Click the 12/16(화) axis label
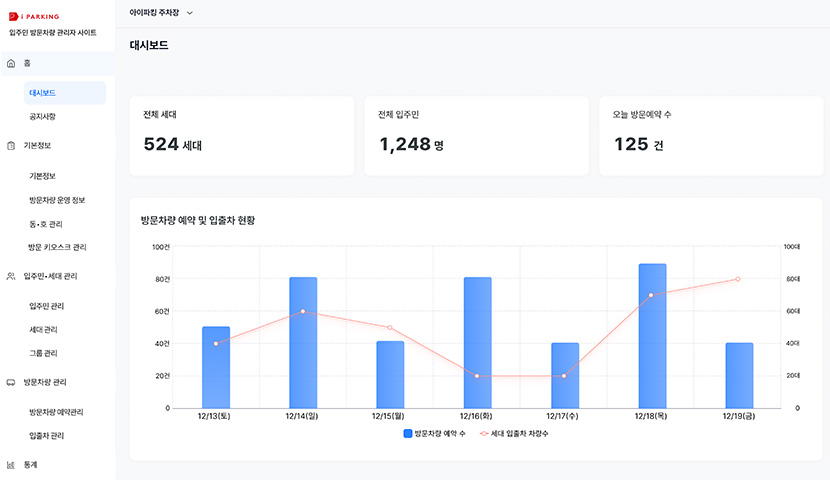Image resolution: width=830 pixels, height=480 pixels. pos(476,416)
